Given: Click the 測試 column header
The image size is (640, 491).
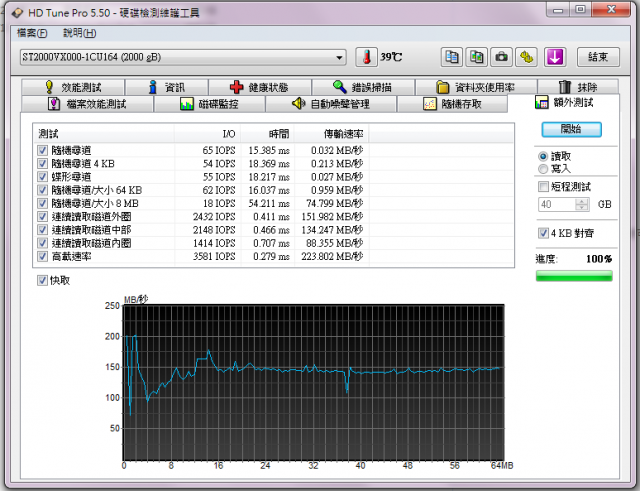Looking at the screenshot, I should point(104,133).
